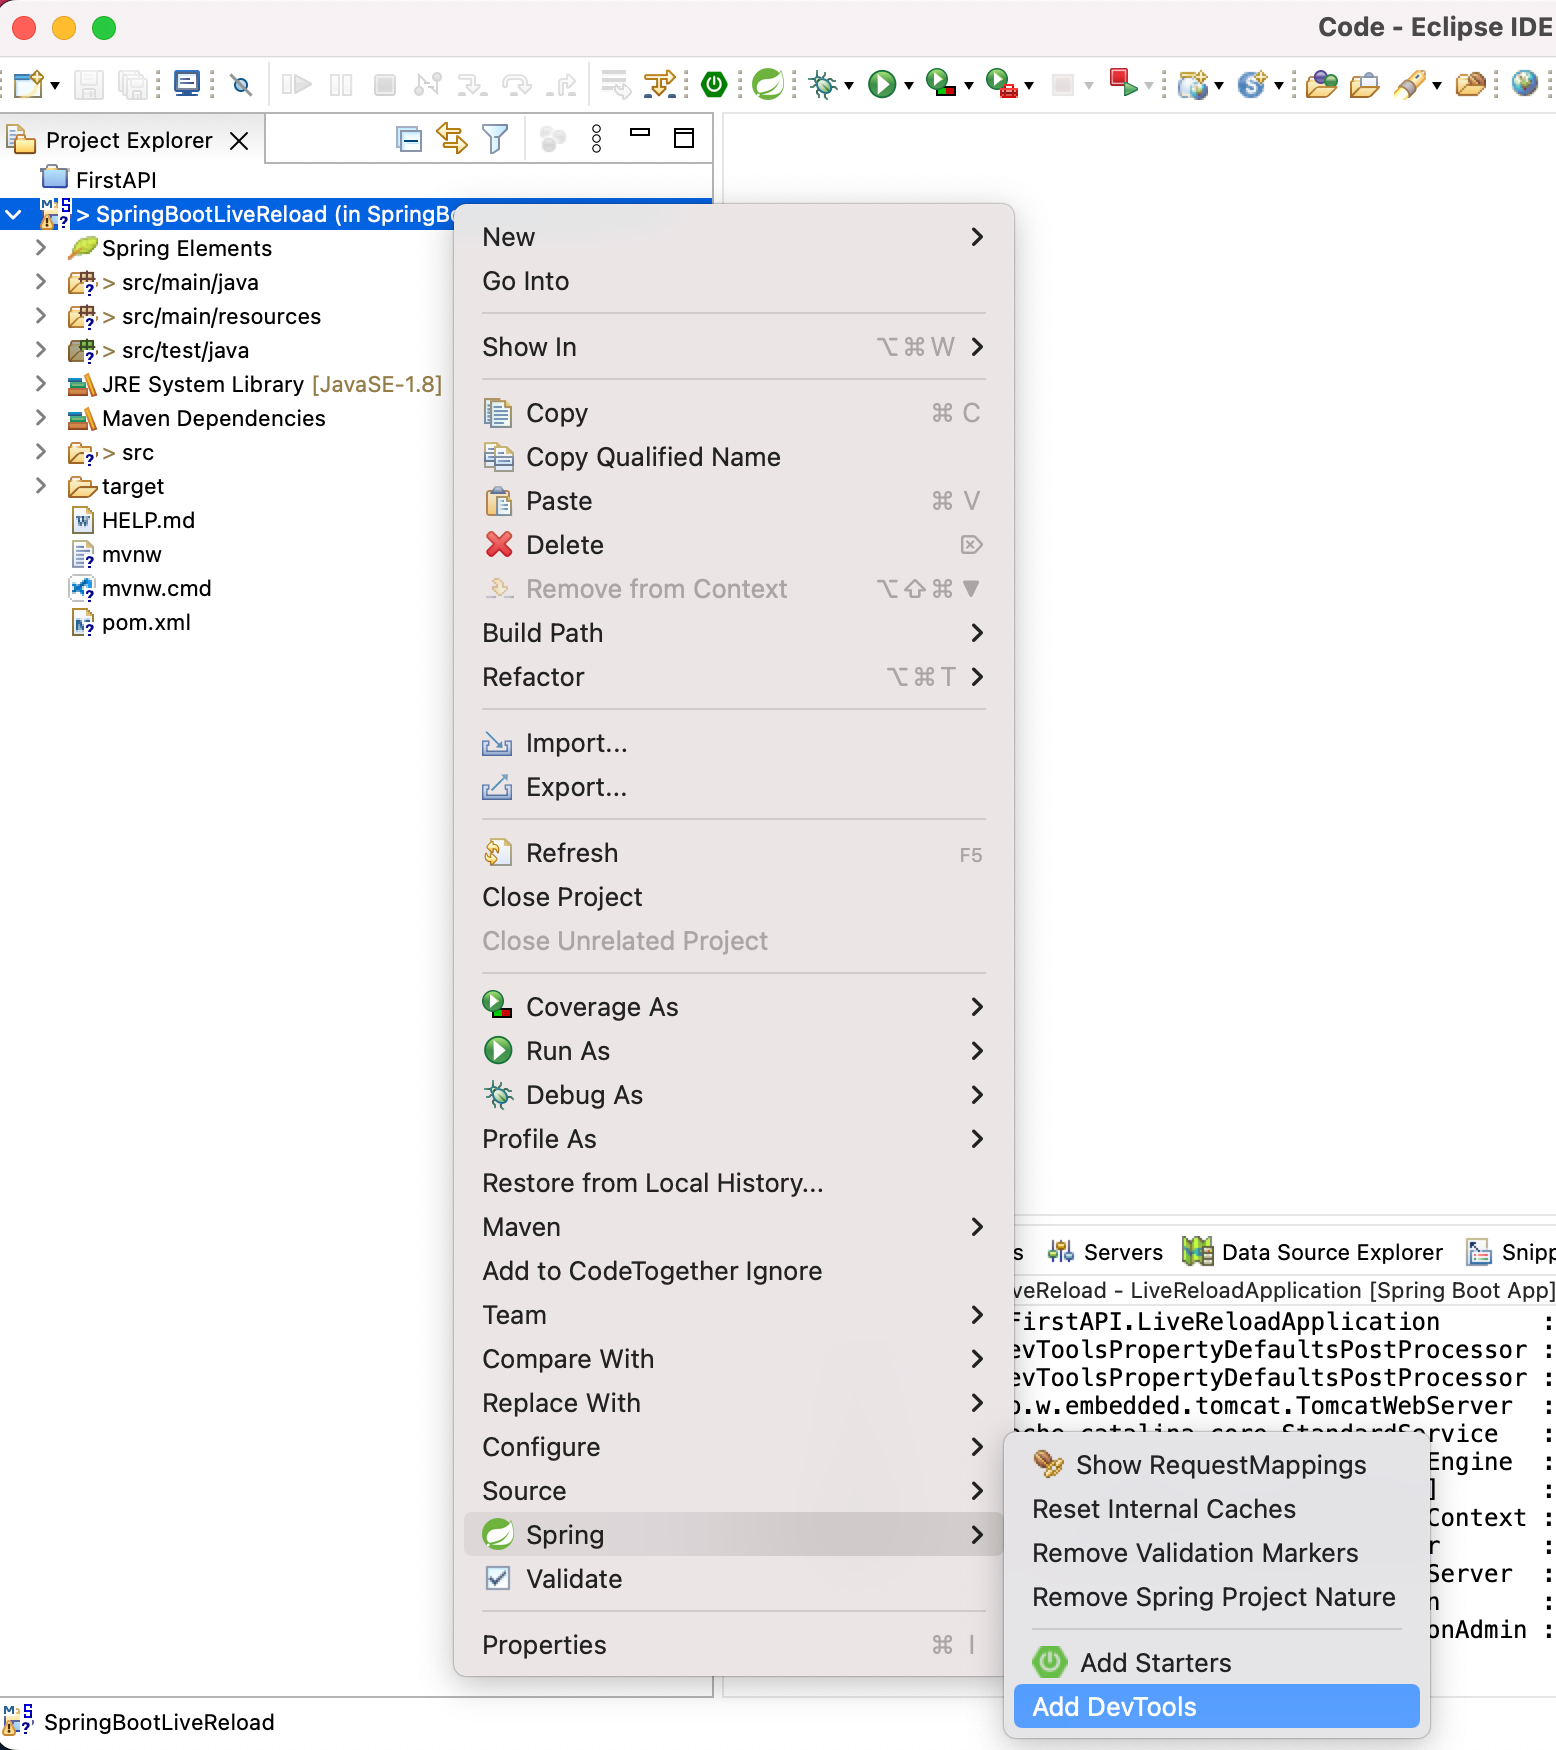Click the New wizard toolbar icon

pyautogui.click(x=28, y=84)
